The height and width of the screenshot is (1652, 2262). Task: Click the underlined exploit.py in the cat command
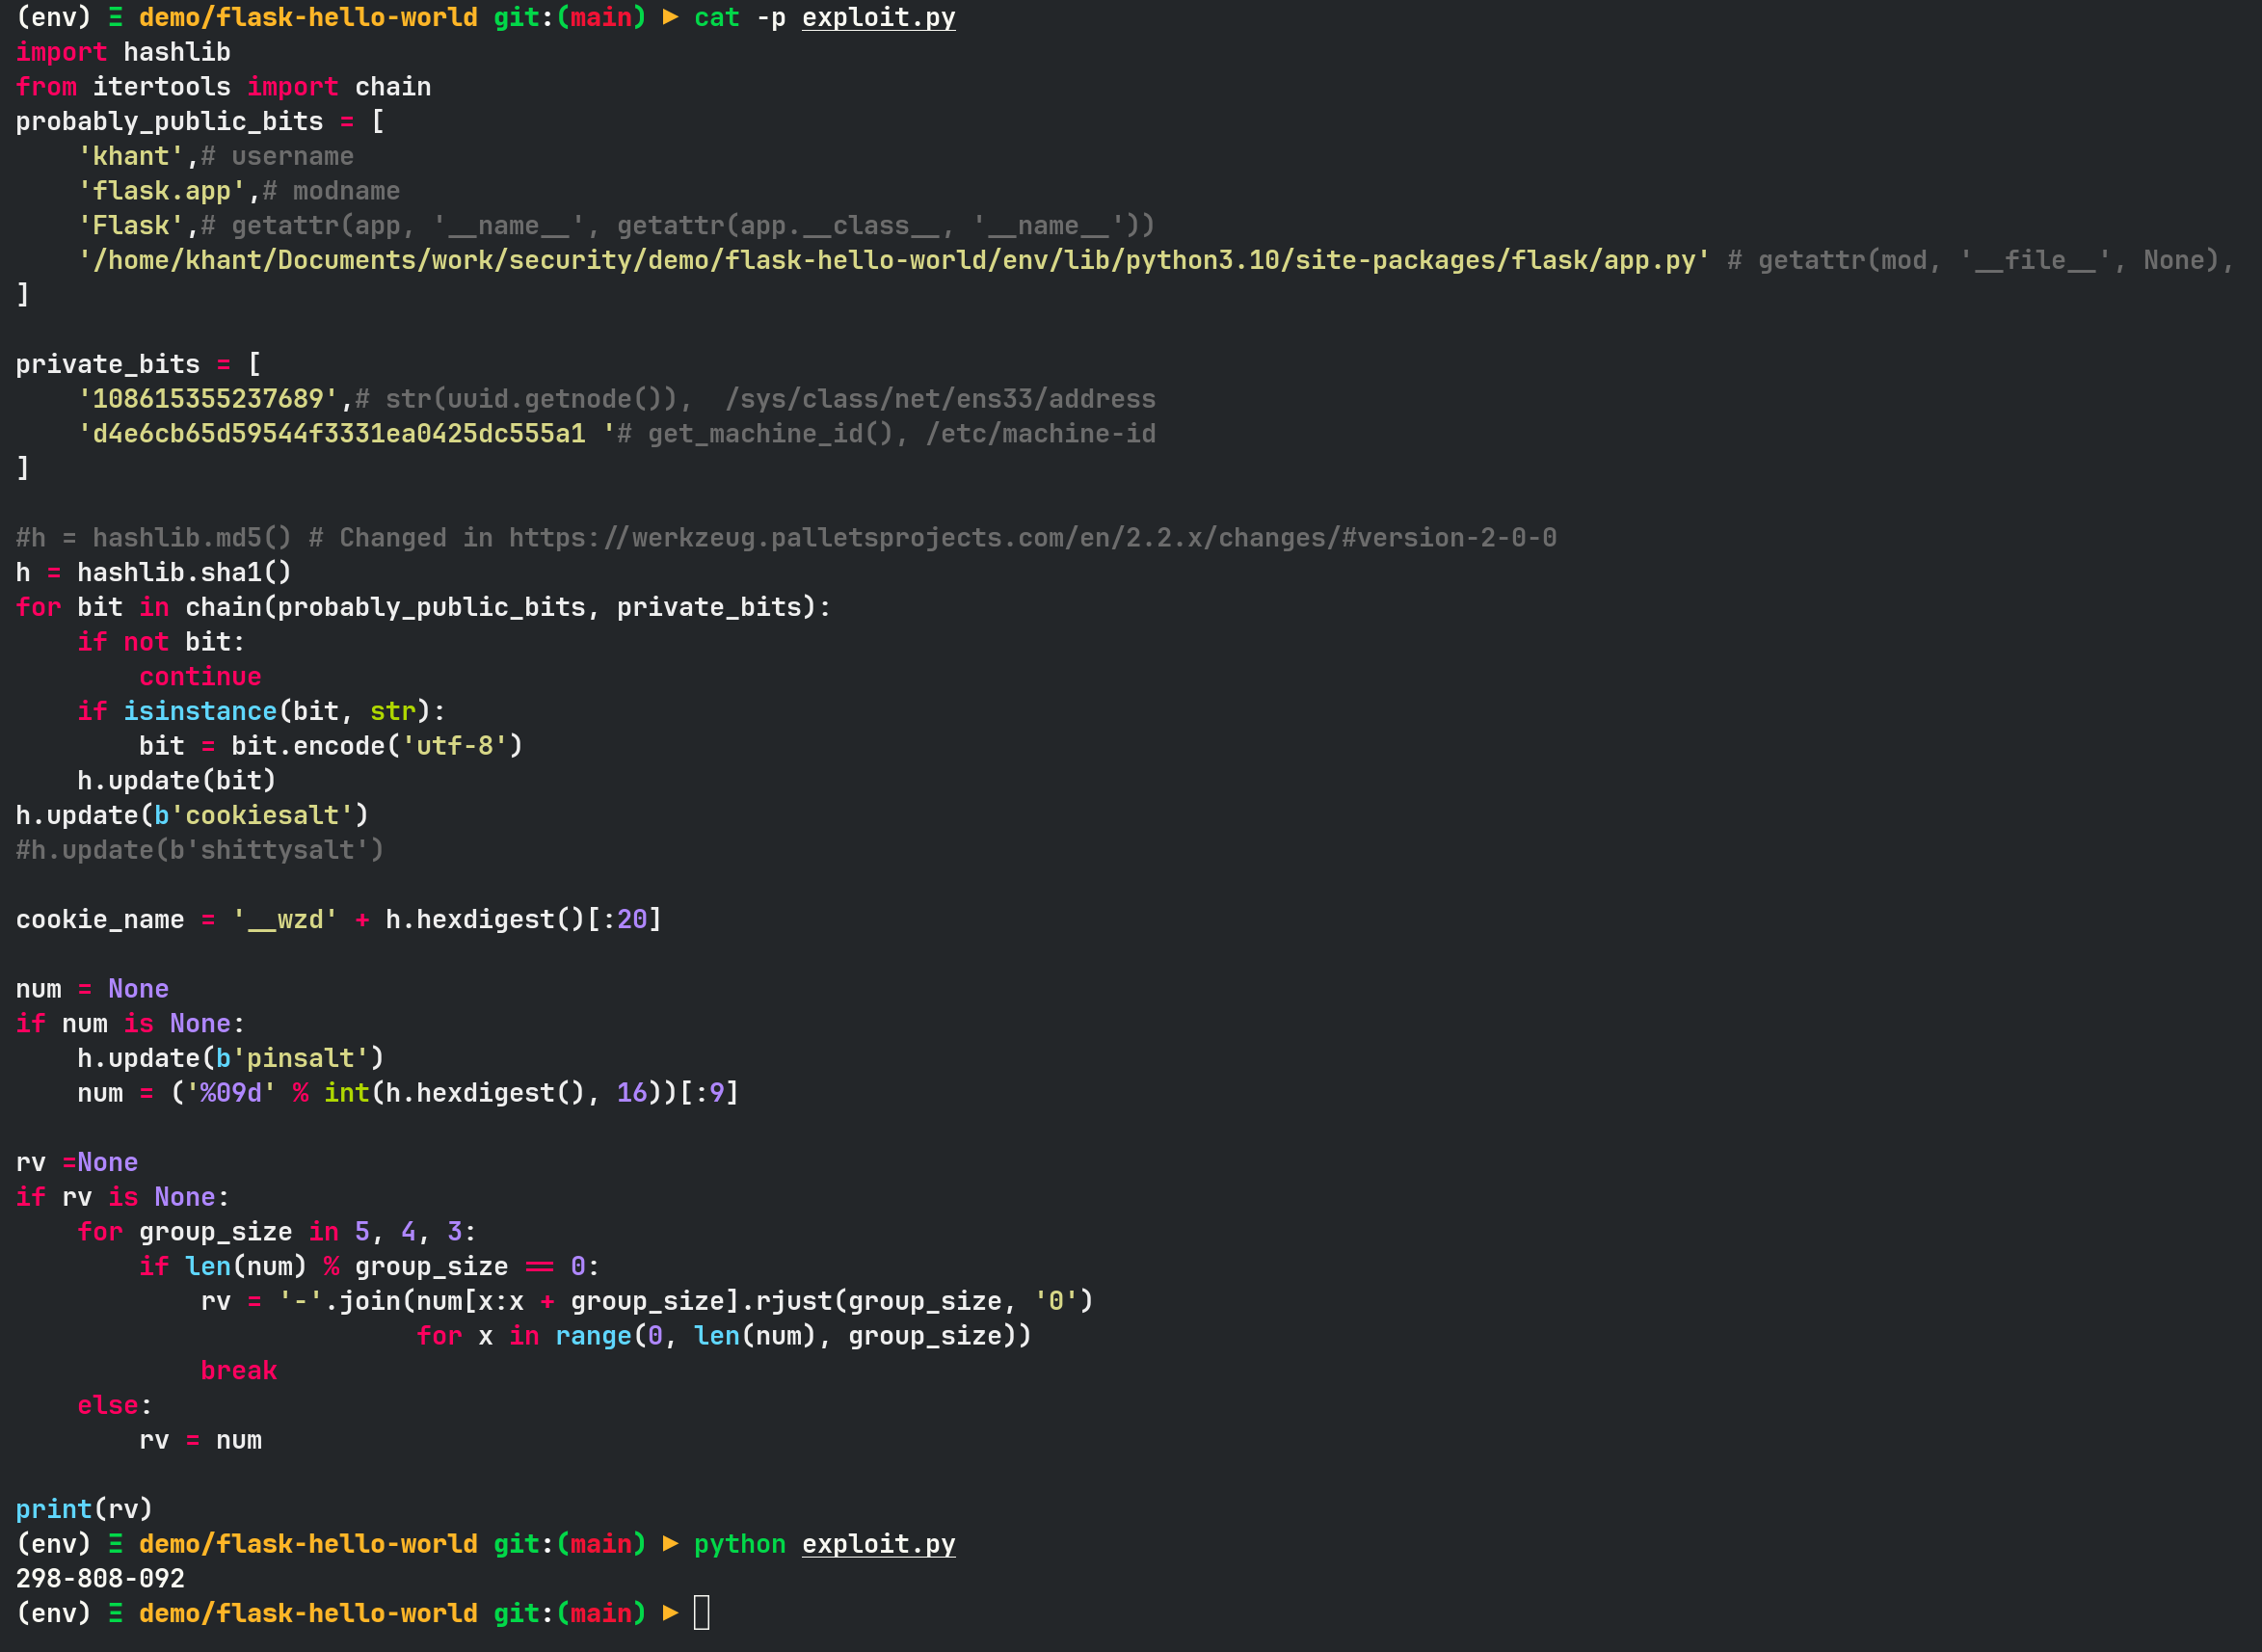click(x=878, y=18)
